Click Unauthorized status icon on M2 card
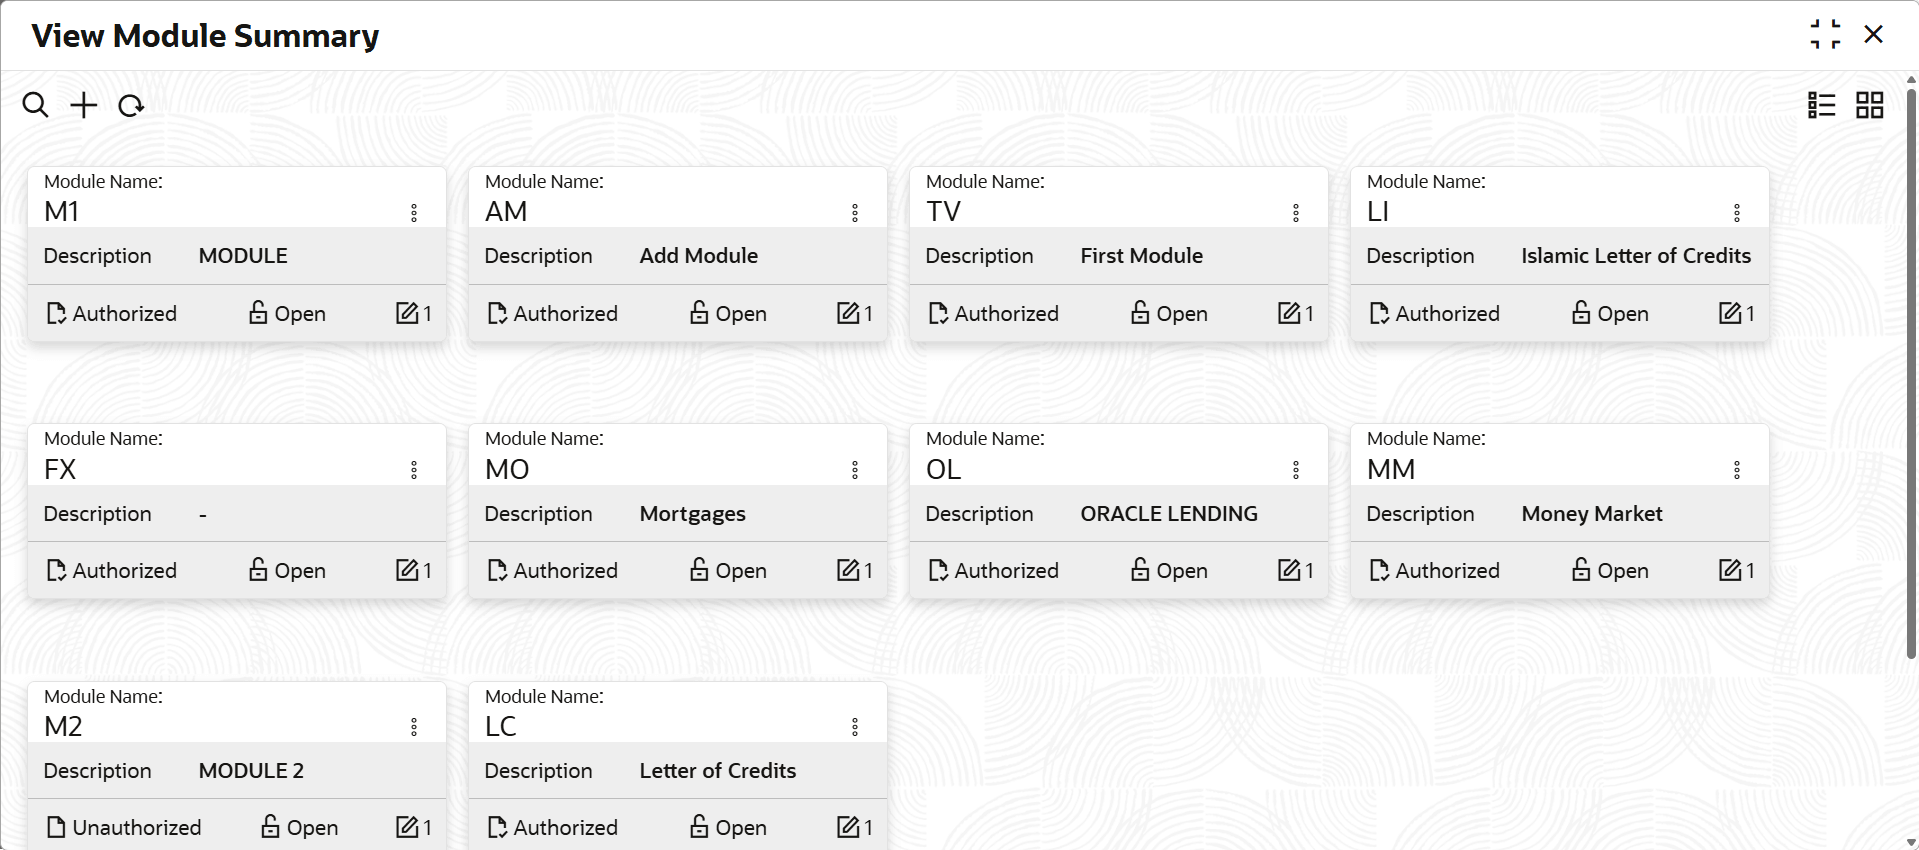1919x850 pixels. point(57,827)
